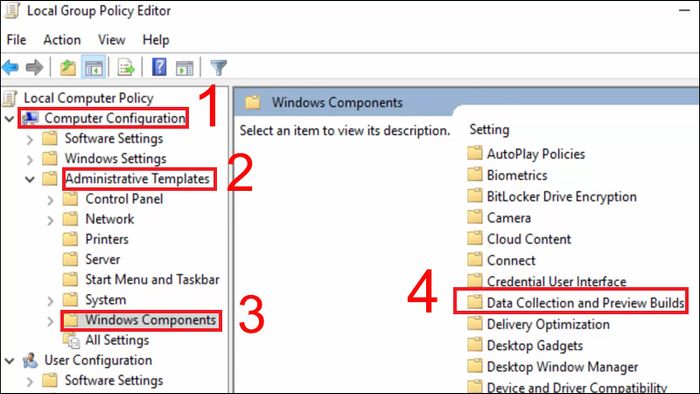The width and height of the screenshot is (700, 394).
Task: Click the Up One Level folder icon
Action: coord(68,68)
